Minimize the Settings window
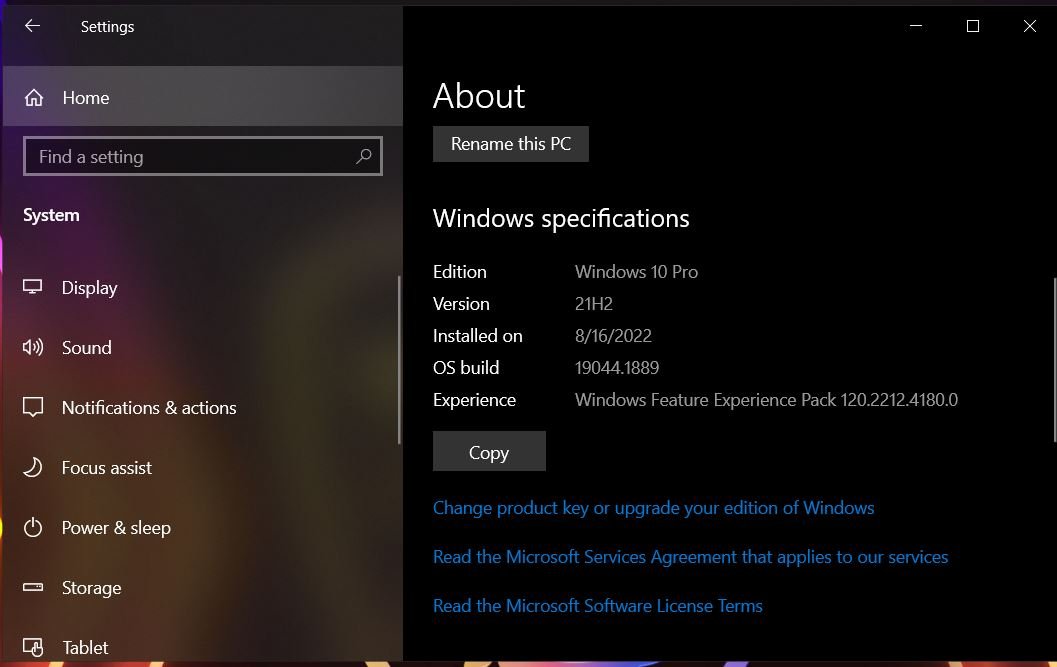 coord(915,26)
